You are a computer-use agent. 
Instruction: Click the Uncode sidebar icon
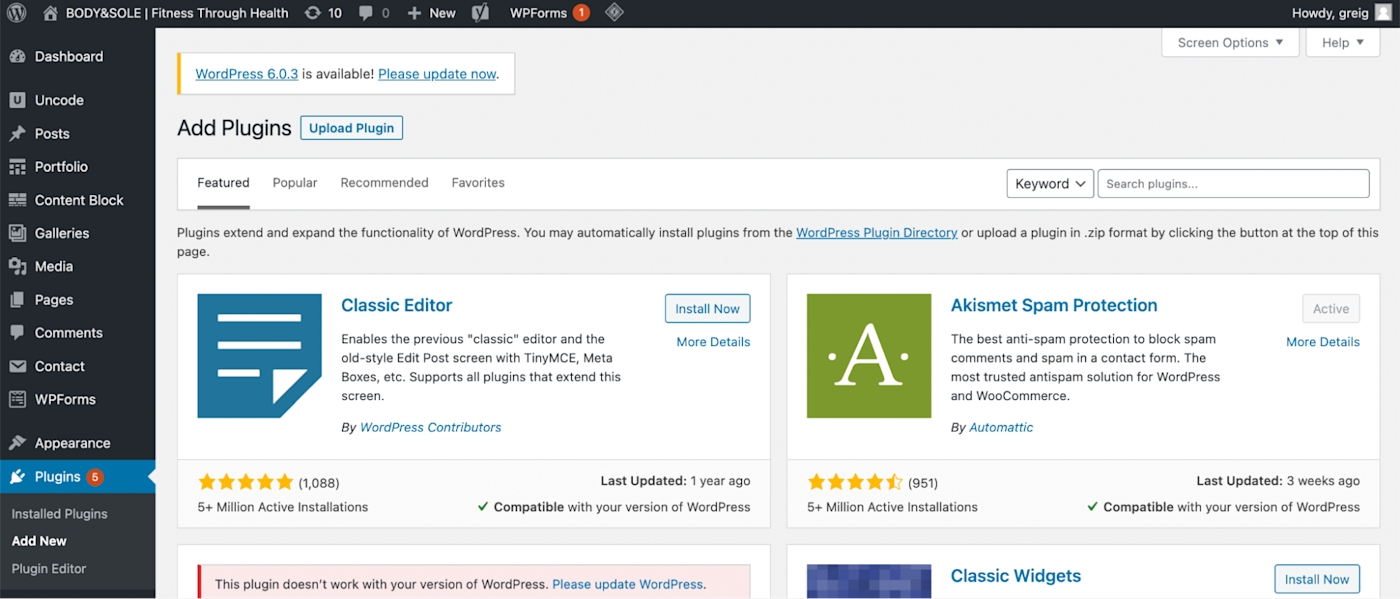click(x=17, y=100)
